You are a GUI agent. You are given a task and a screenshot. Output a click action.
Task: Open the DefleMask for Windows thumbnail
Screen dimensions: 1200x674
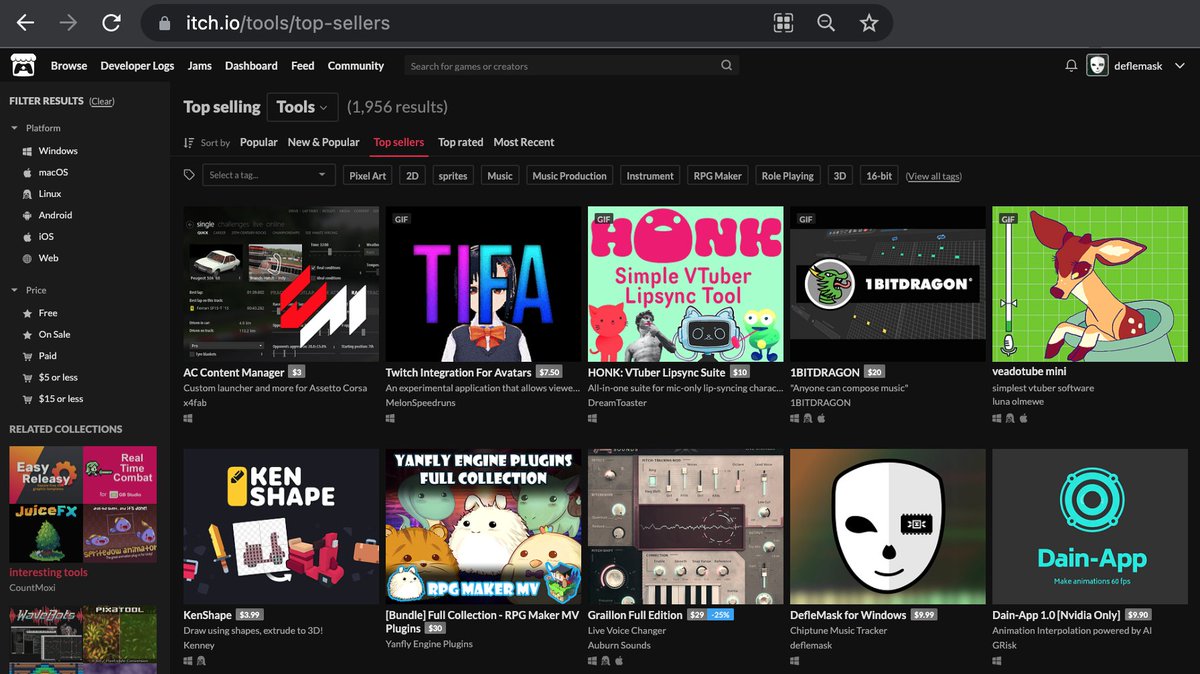887,527
